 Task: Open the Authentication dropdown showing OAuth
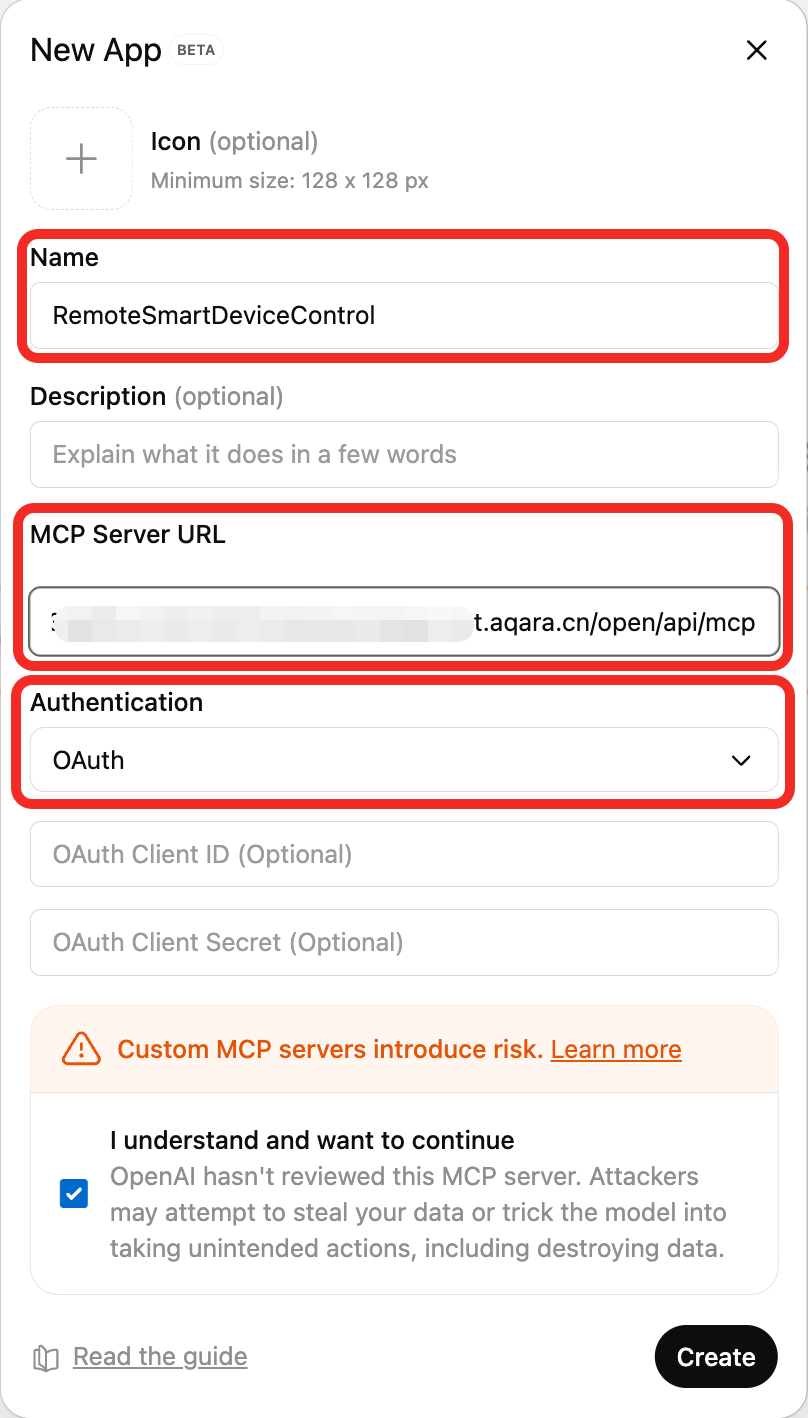404,760
